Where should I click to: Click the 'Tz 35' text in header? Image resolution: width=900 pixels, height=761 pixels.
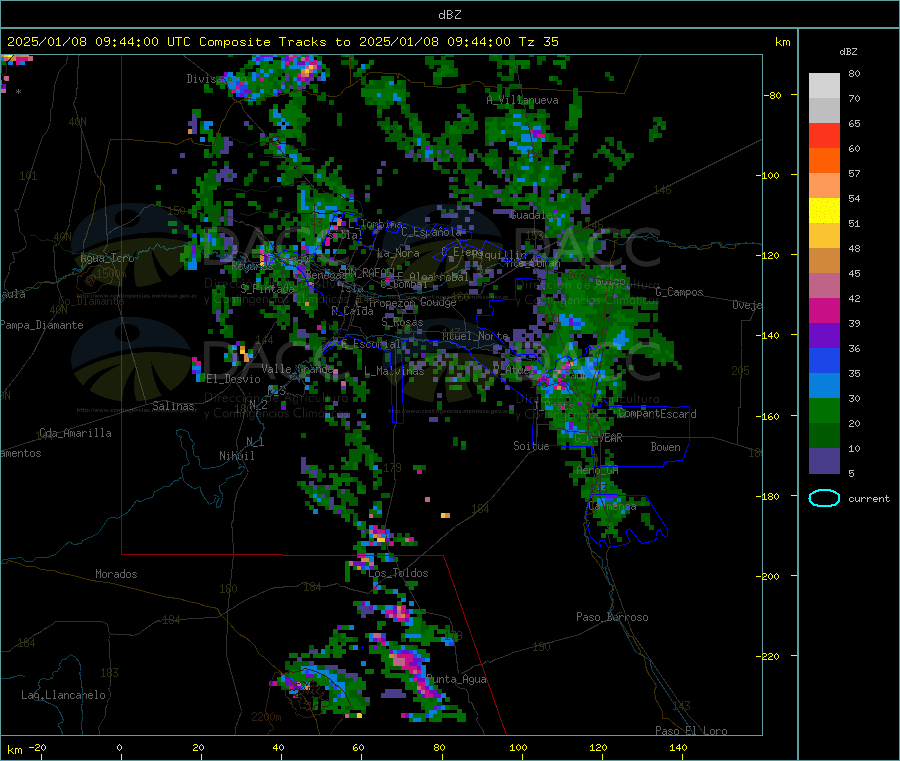(x=538, y=42)
